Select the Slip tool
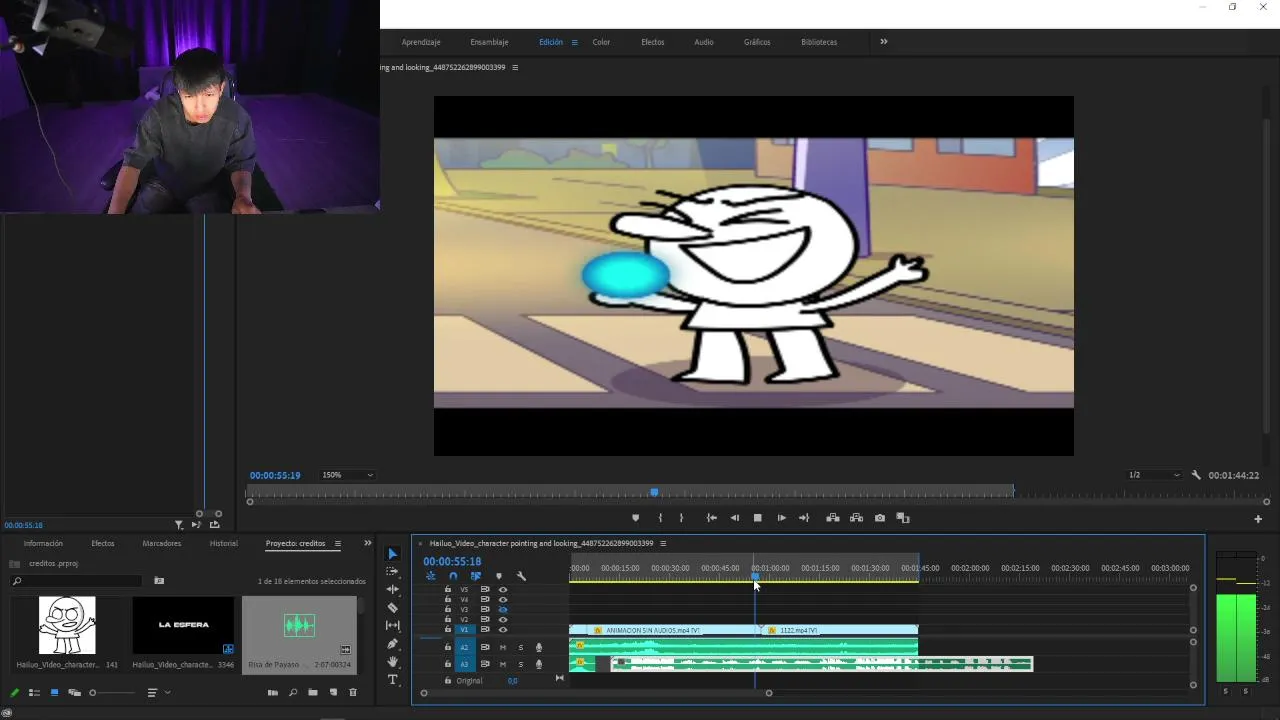Image resolution: width=1280 pixels, height=720 pixels. coord(392,626)
